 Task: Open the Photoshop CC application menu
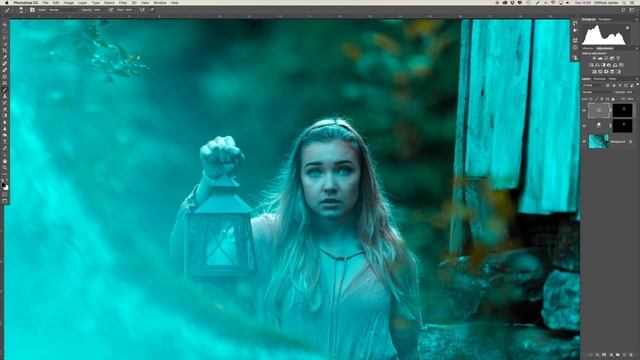(x=26, y=2)
